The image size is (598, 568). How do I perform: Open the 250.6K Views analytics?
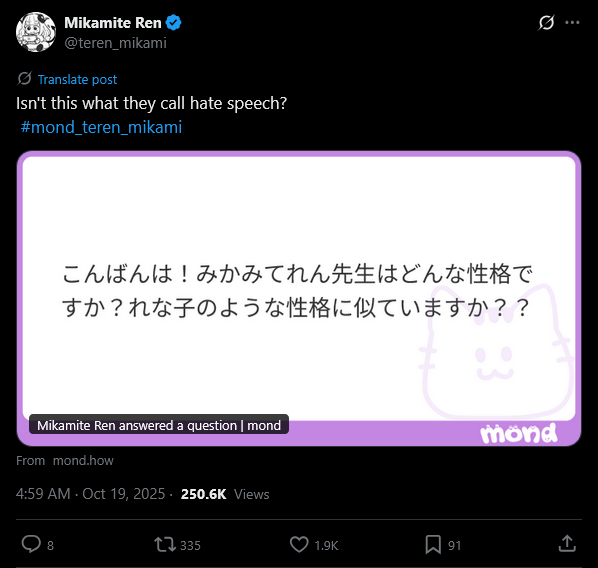click(x=225, y=494)
